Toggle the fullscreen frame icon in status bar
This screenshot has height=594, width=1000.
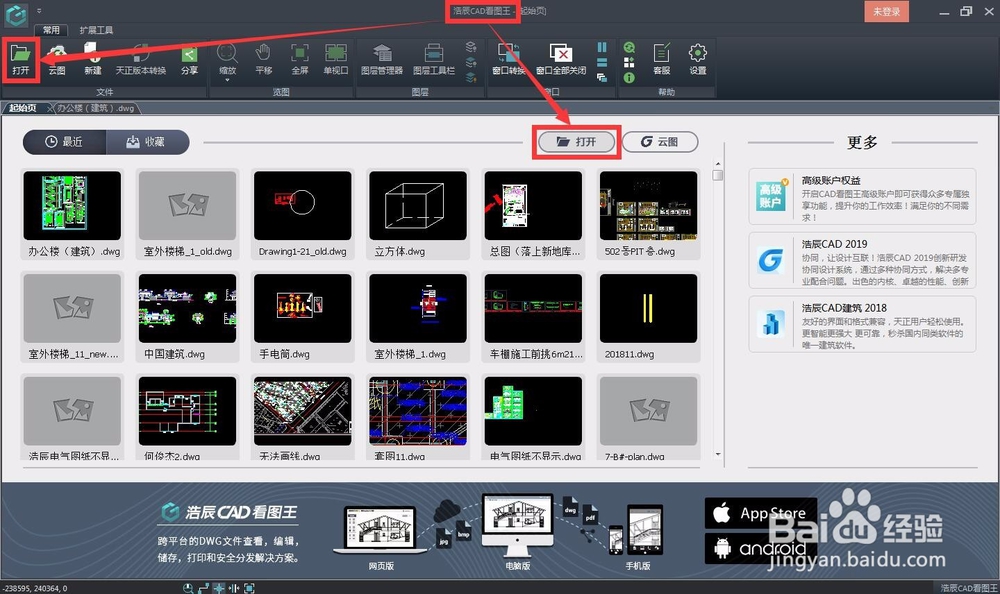[249, 588]
